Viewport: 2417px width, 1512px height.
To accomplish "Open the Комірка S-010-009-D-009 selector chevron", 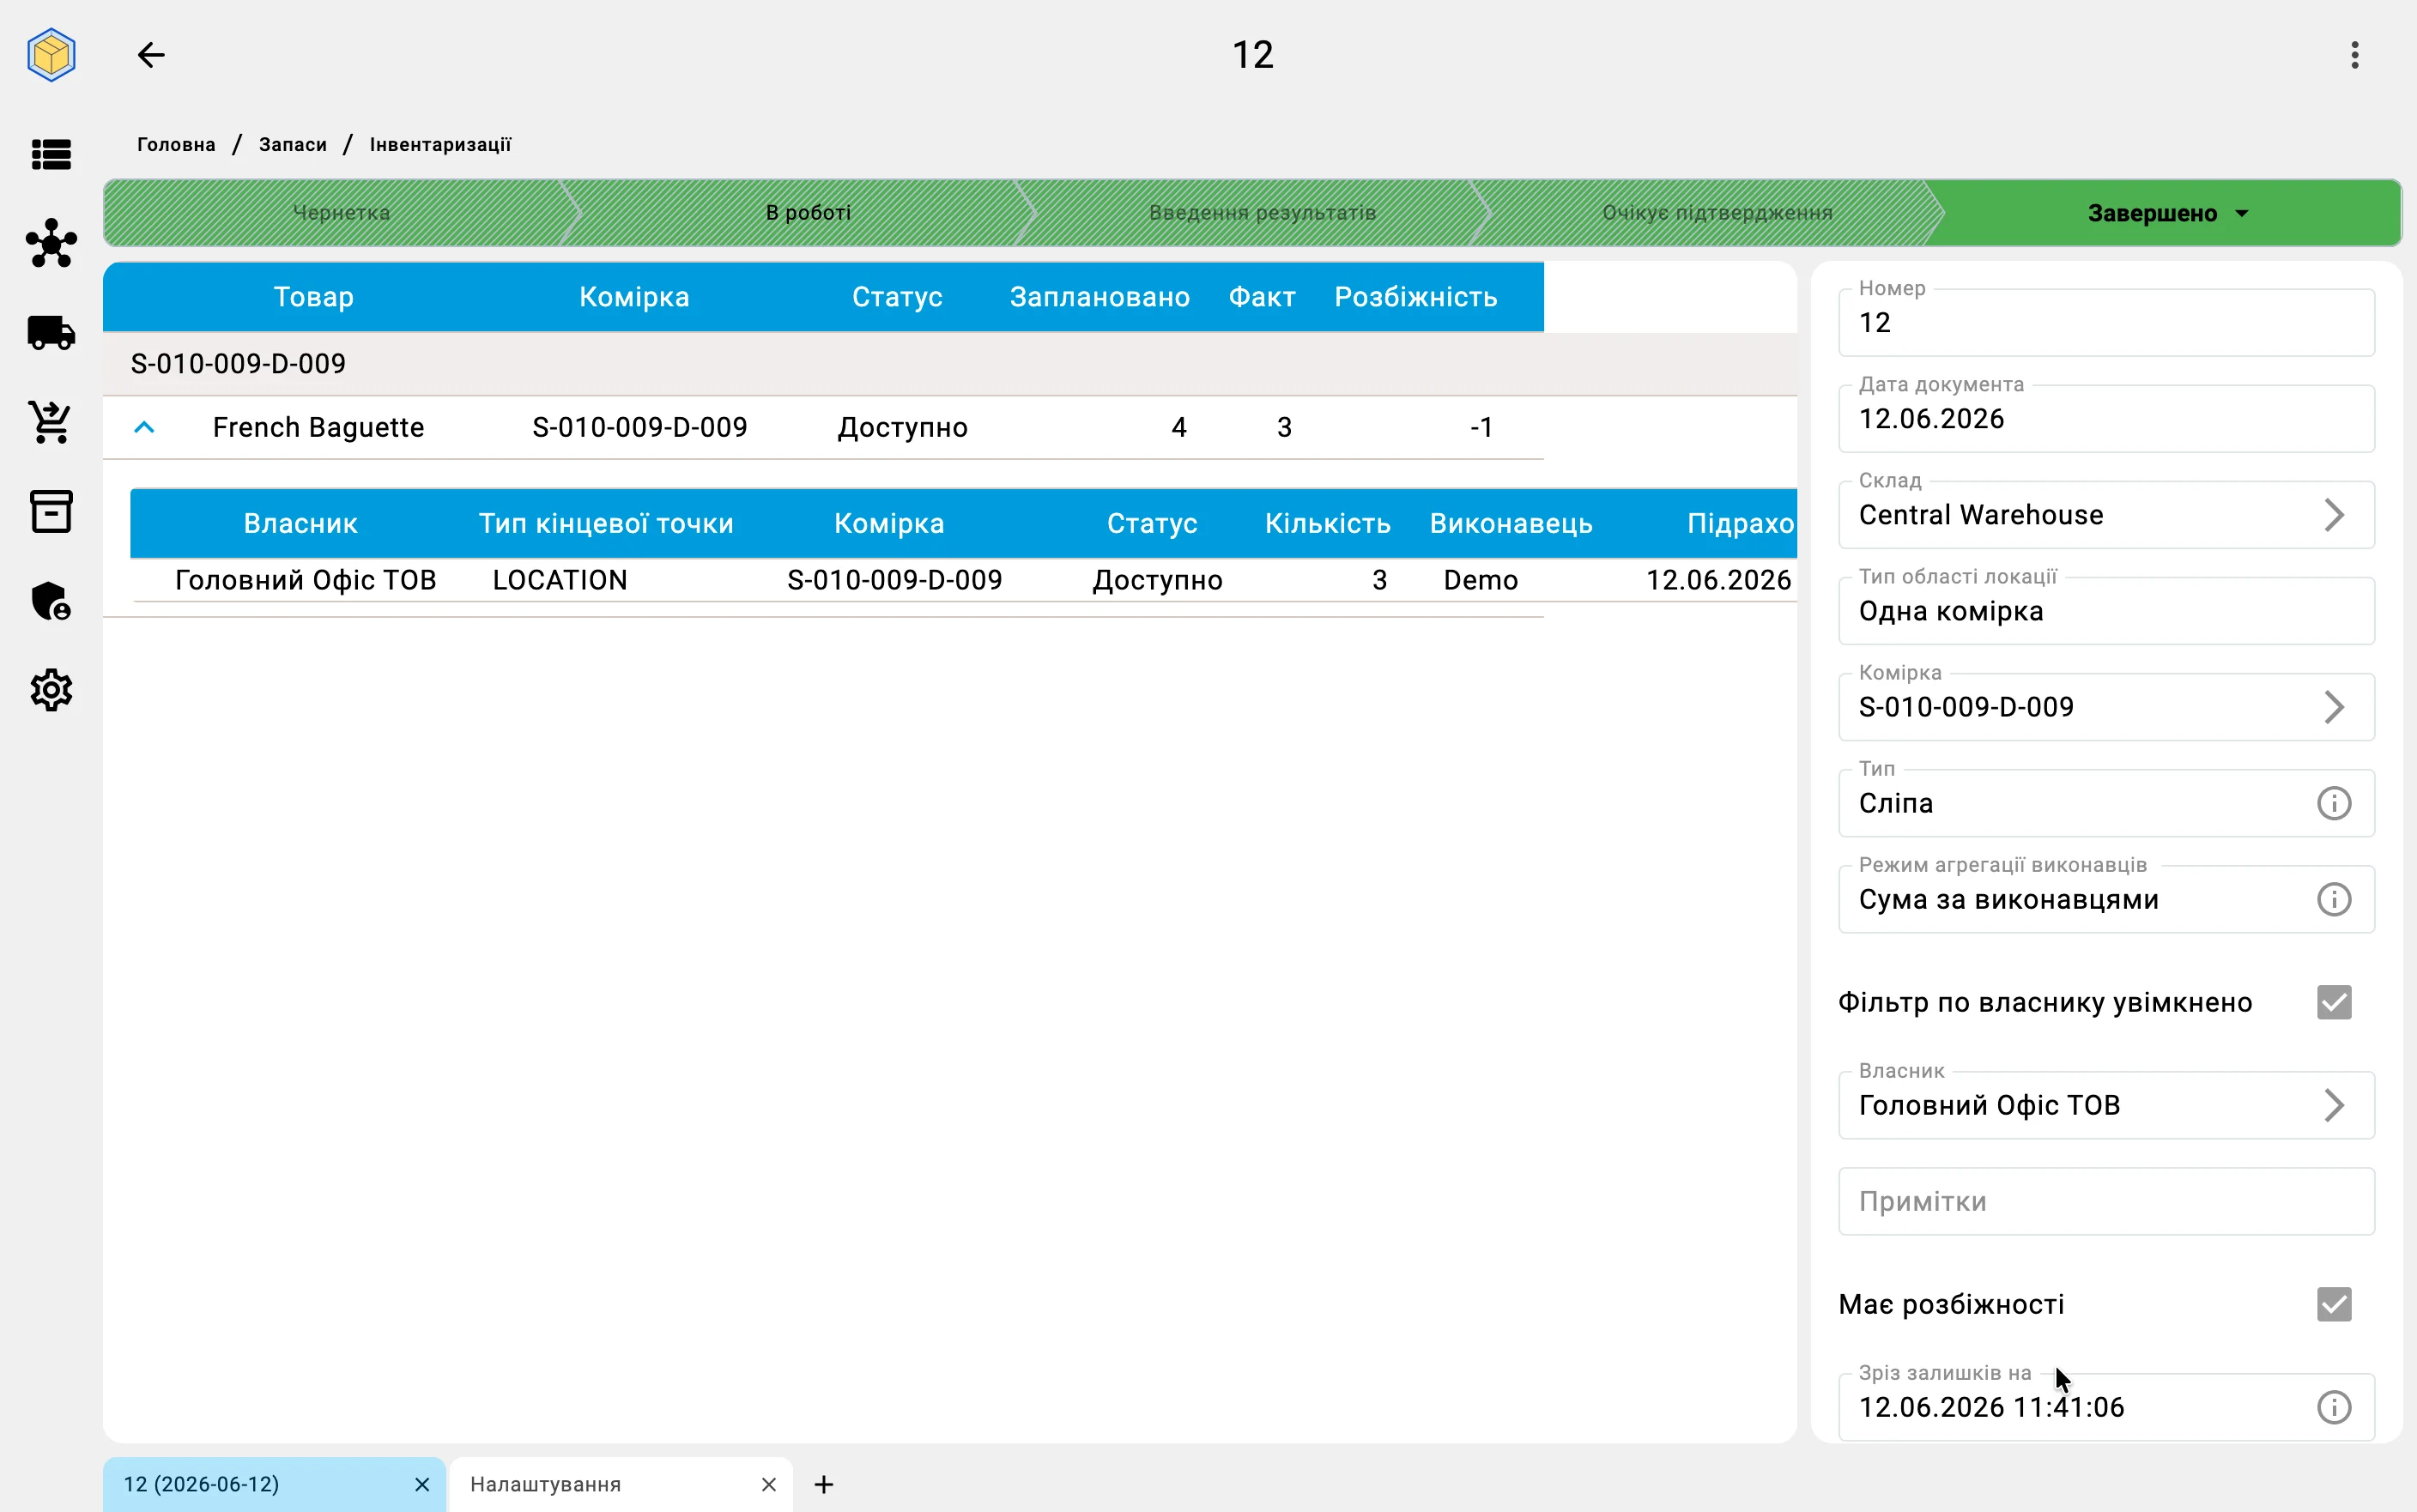I will click(2333, 707).
